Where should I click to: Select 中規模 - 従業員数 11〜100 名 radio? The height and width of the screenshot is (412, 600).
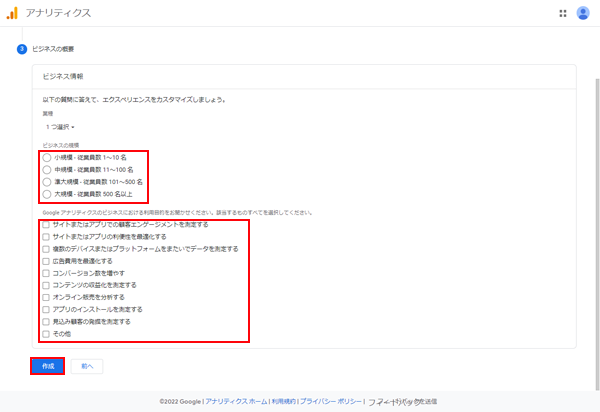(x=47, y=170)
